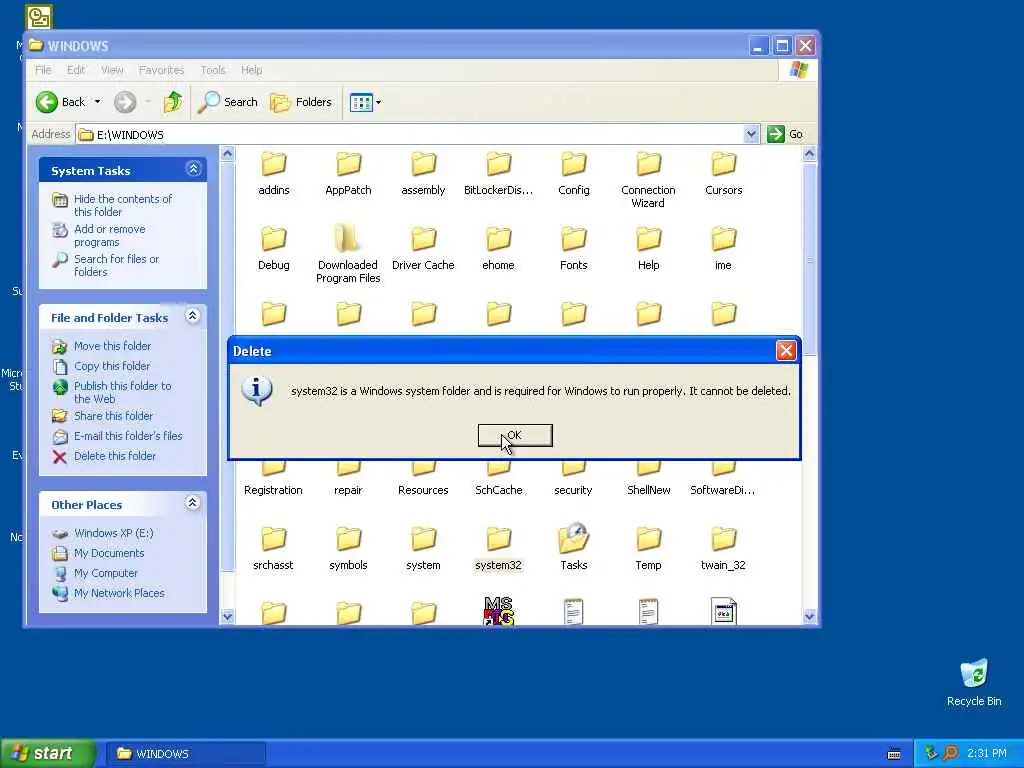
Task: Click the green Up folder icon
Action: (x=173, y=102)
